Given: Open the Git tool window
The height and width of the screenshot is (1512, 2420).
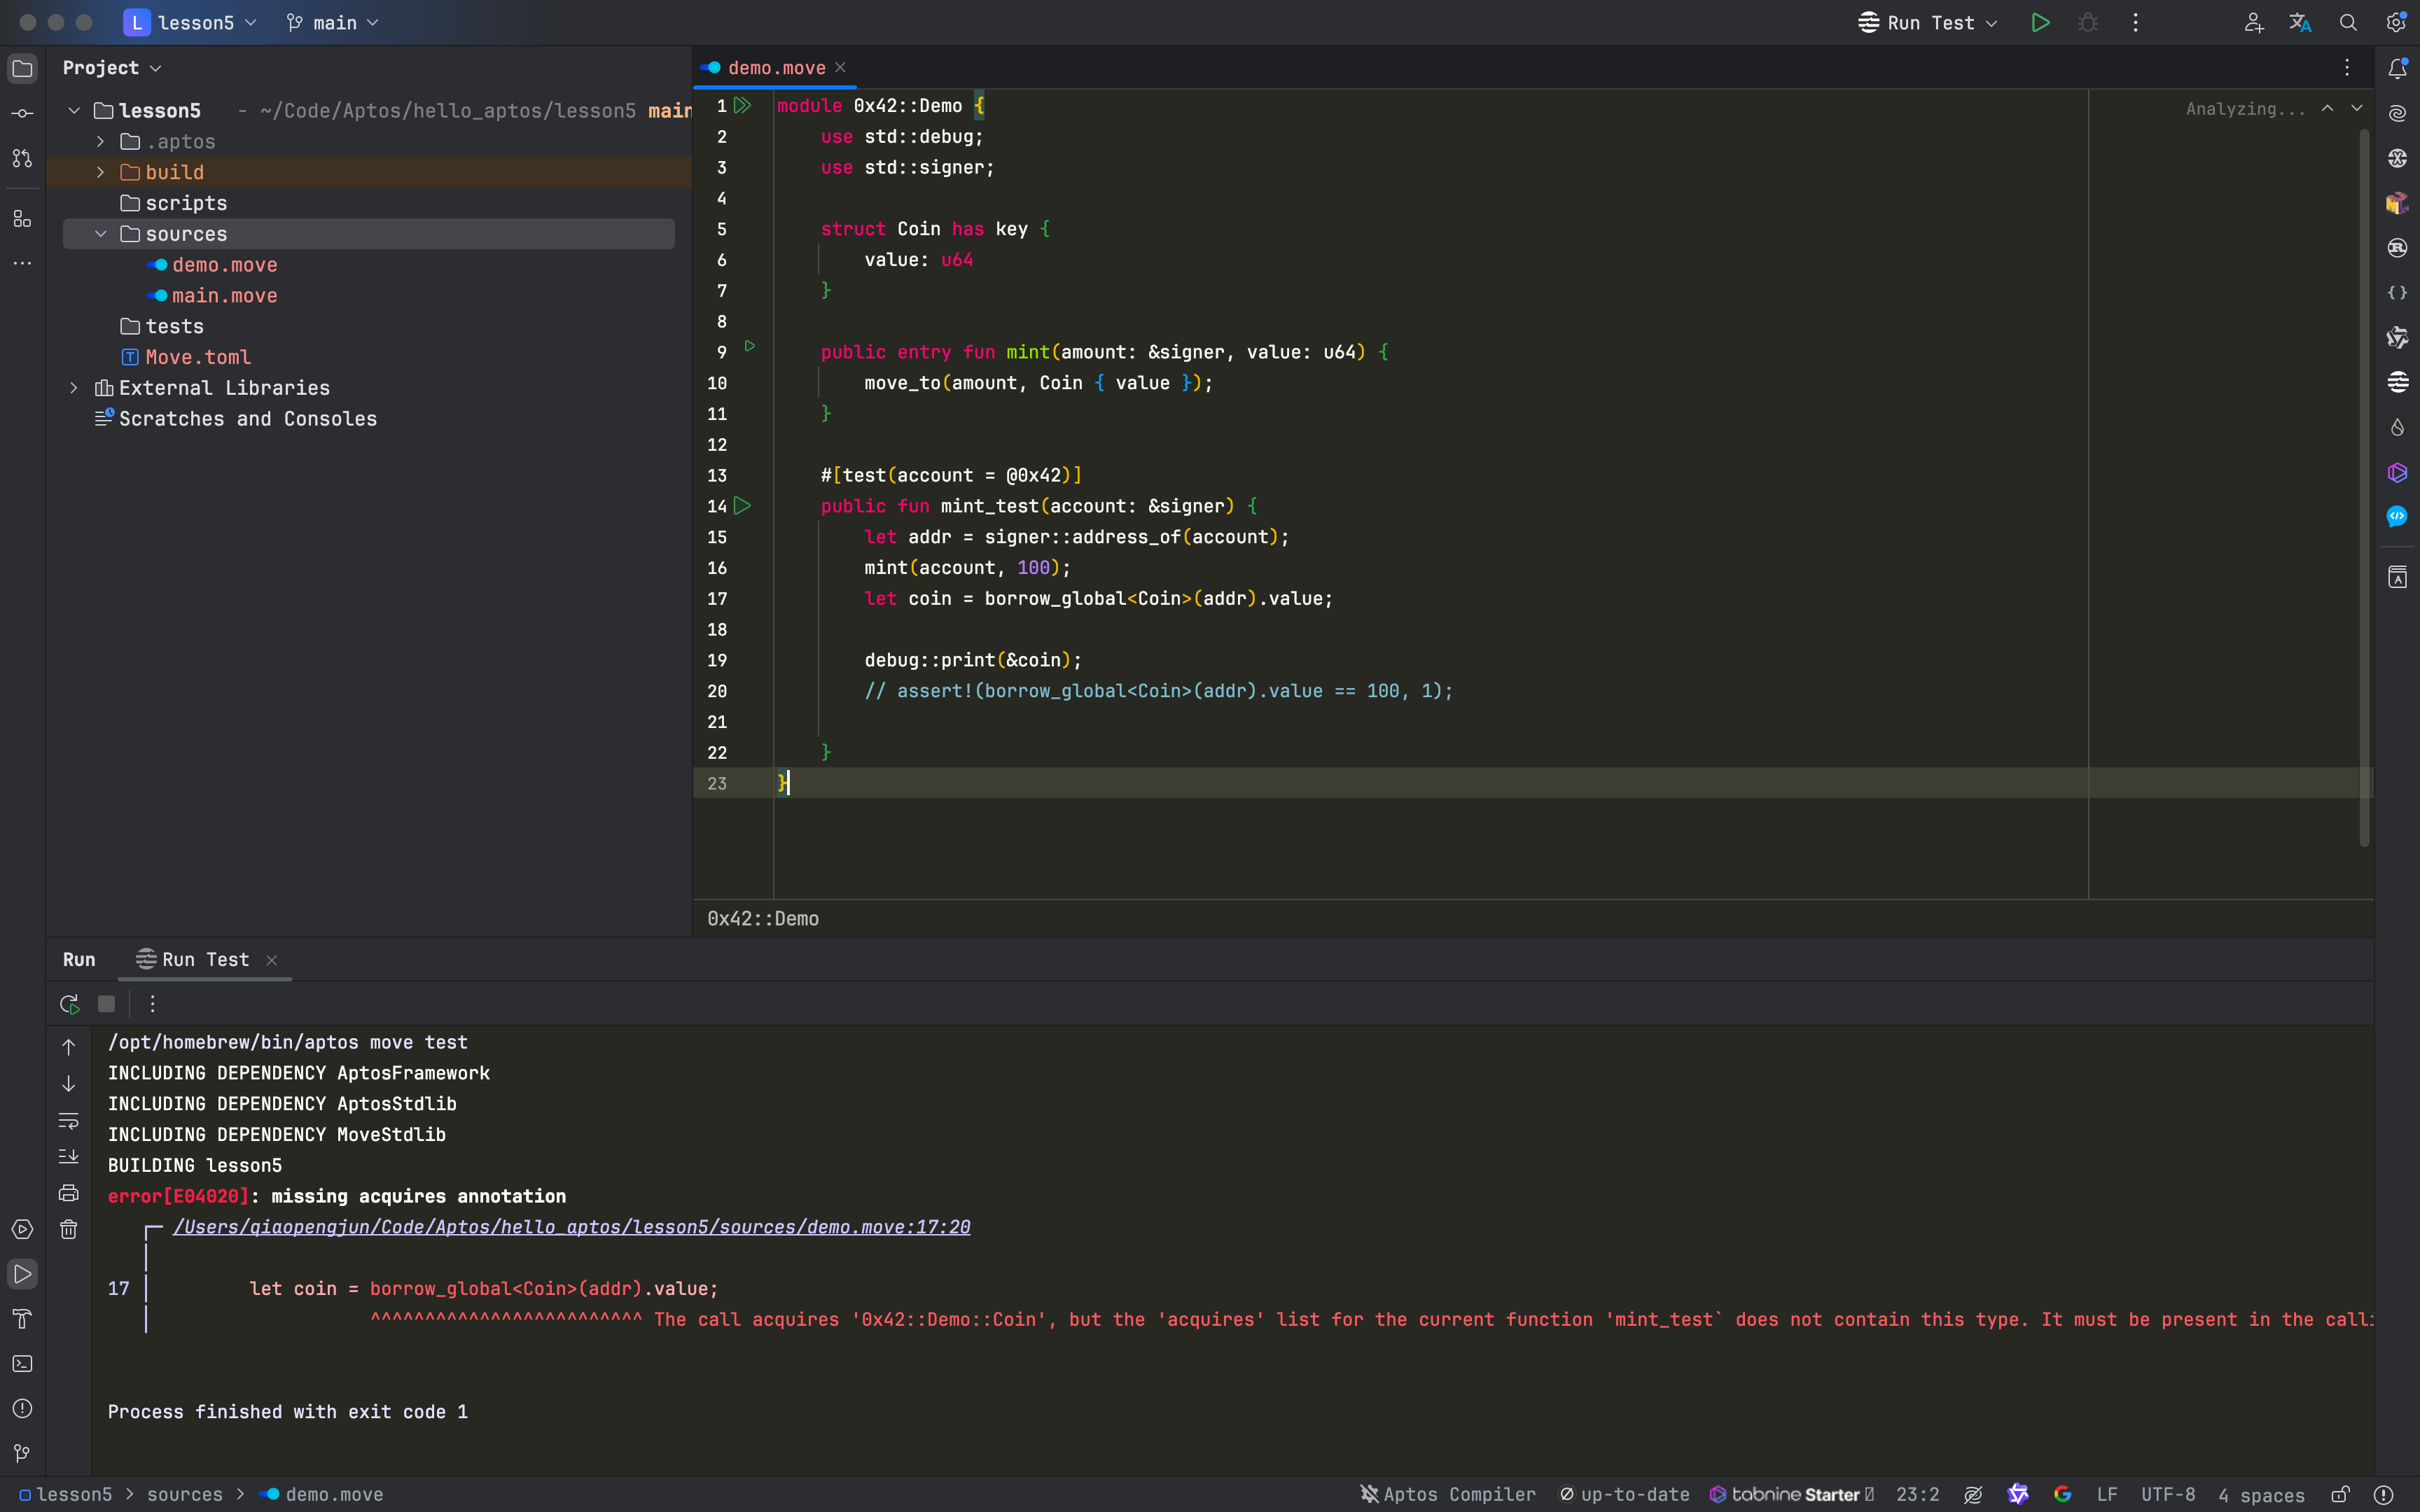Looking at the screenshot, I should 22,1453.
